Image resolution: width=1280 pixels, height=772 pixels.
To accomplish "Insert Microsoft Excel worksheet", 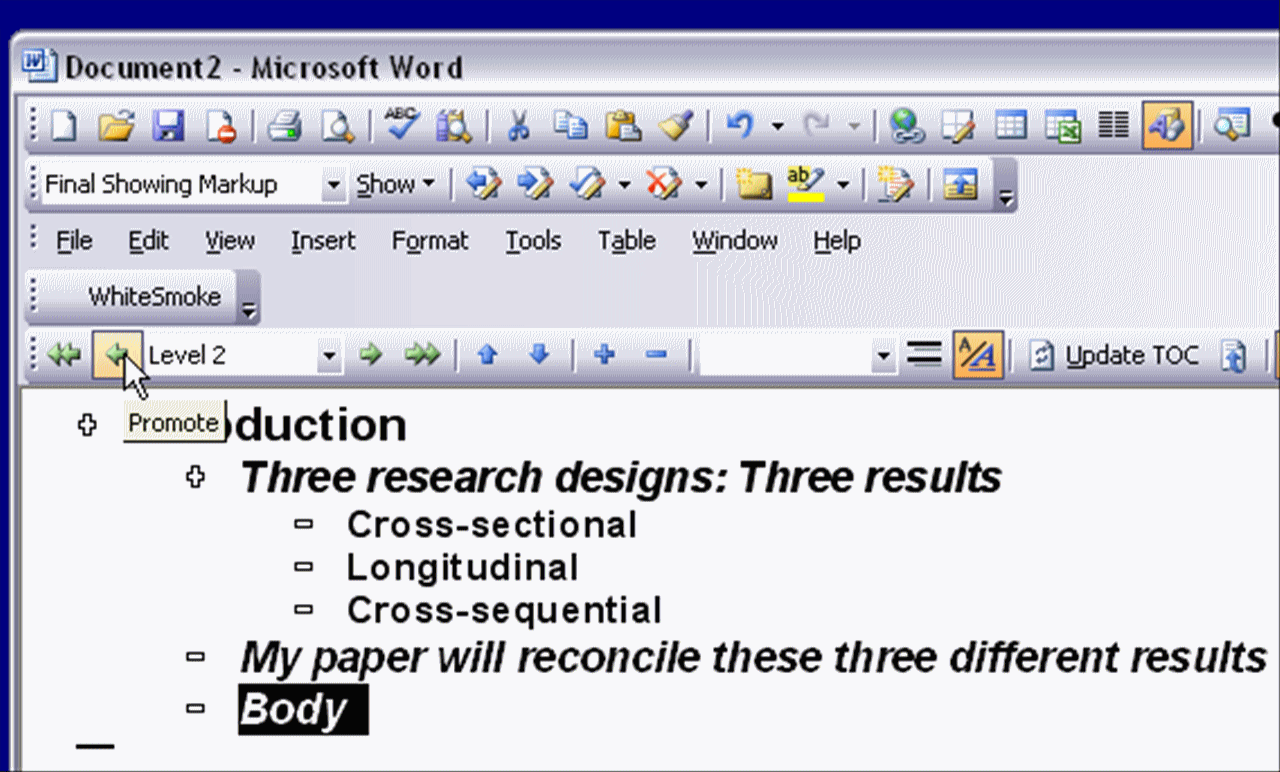I will tap(1063, 126).
